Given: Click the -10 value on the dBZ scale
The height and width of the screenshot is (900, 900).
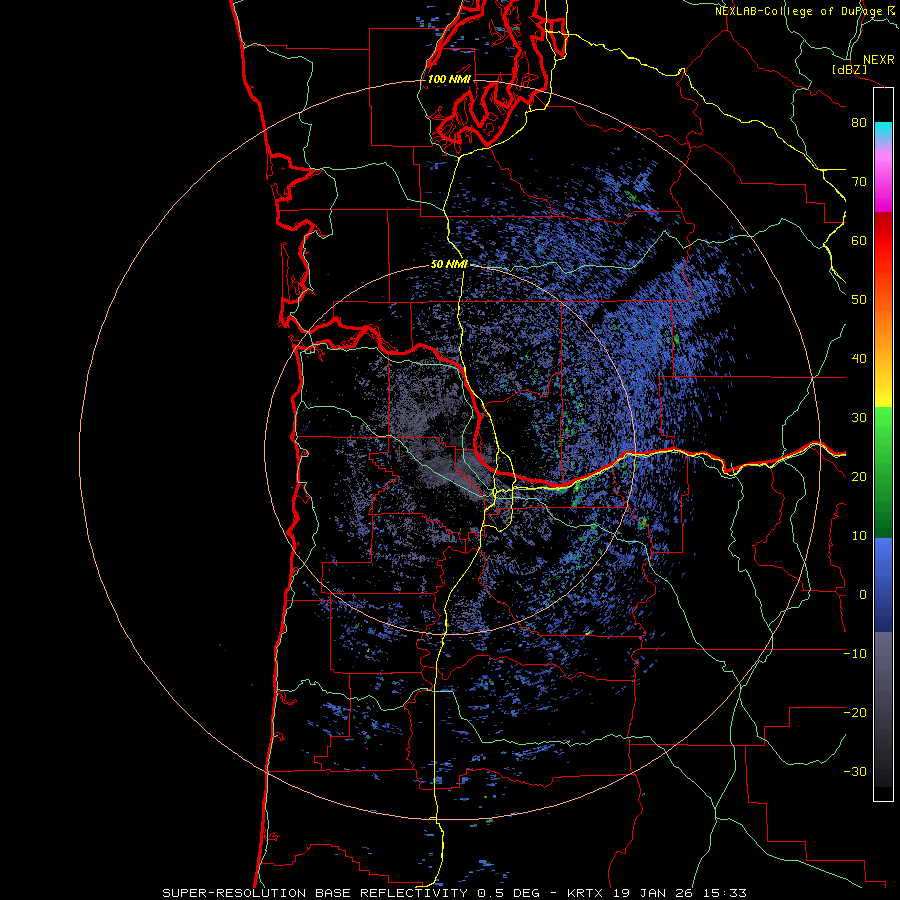Looking at the screenshot, I should (855, 653).
